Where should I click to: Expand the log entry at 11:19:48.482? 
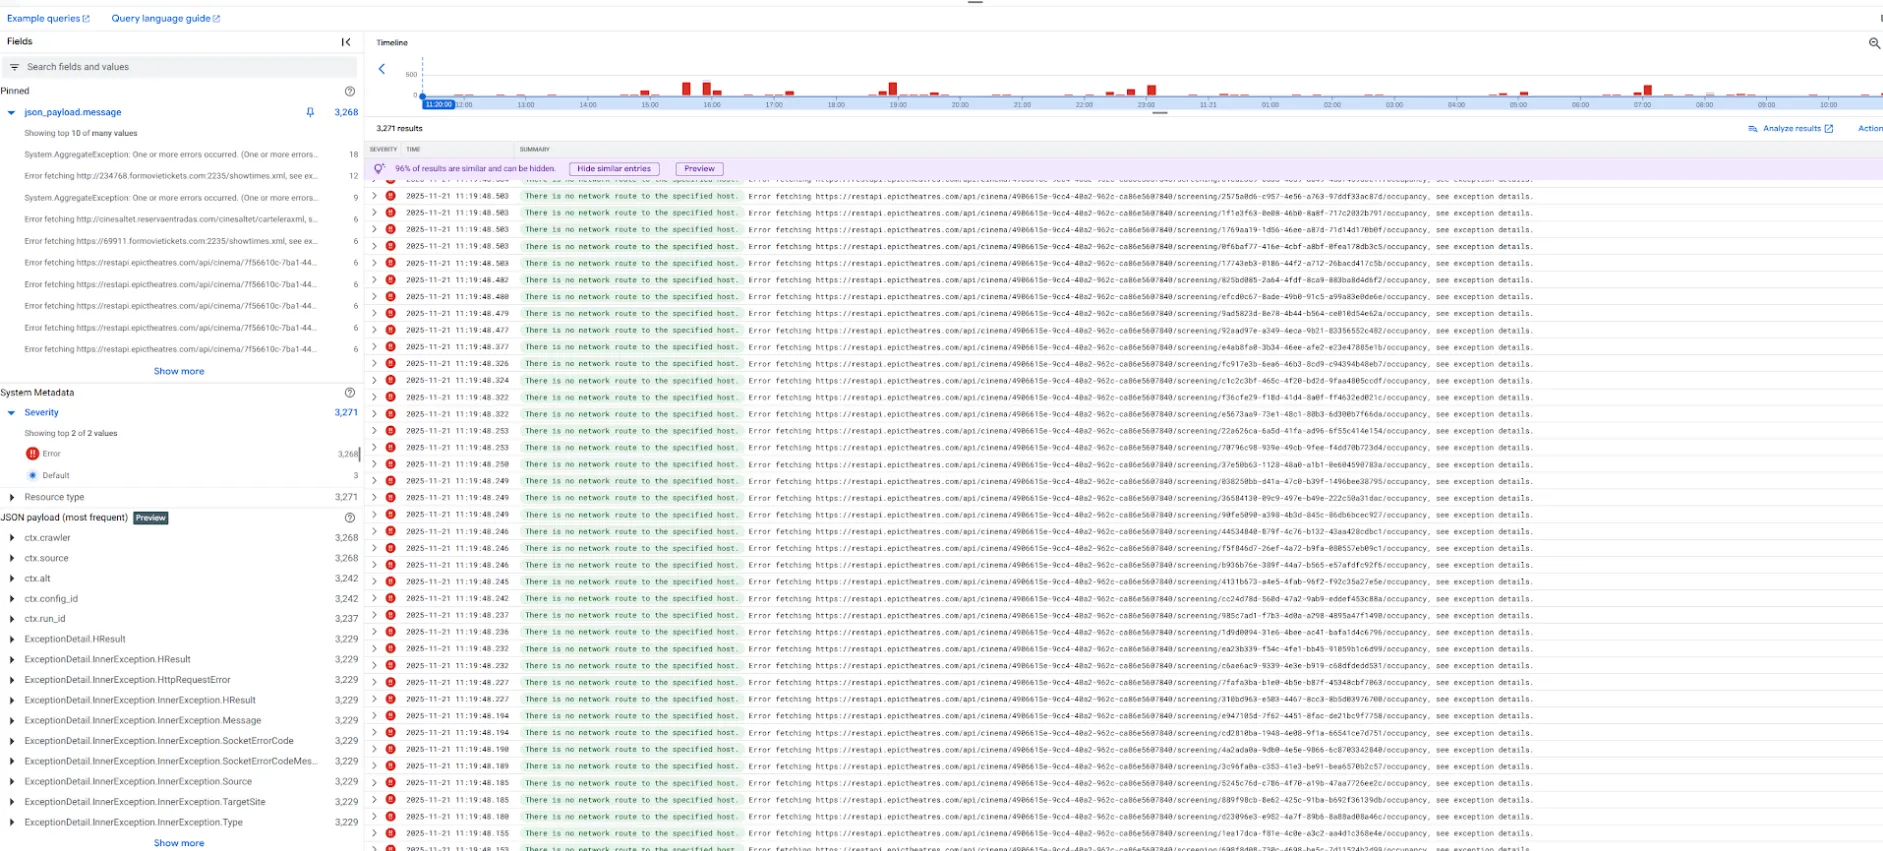[x=375, y=280]
